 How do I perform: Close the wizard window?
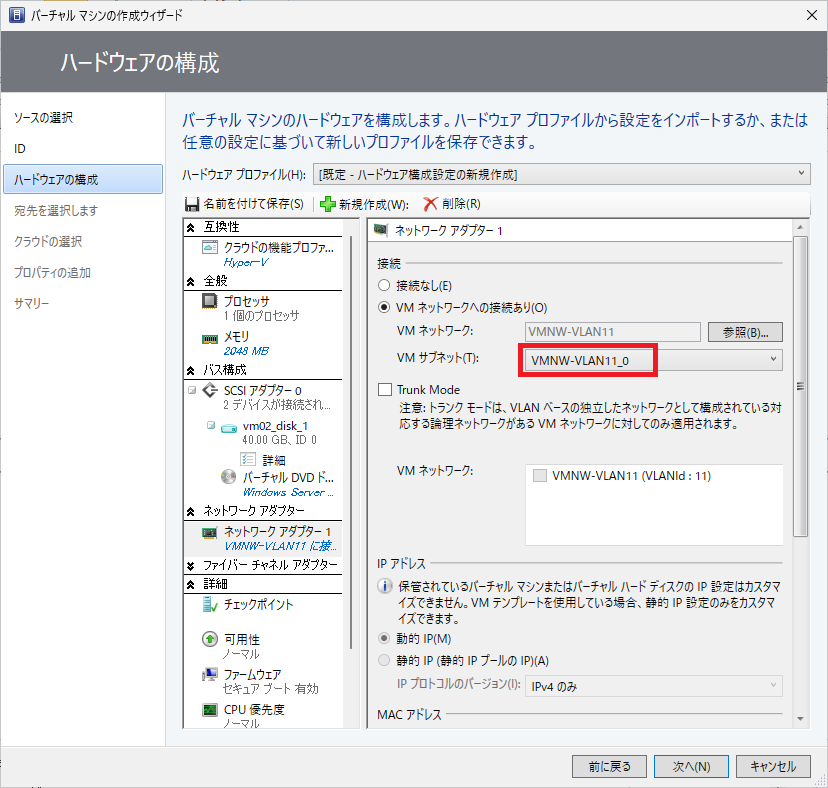click(812, 15)
